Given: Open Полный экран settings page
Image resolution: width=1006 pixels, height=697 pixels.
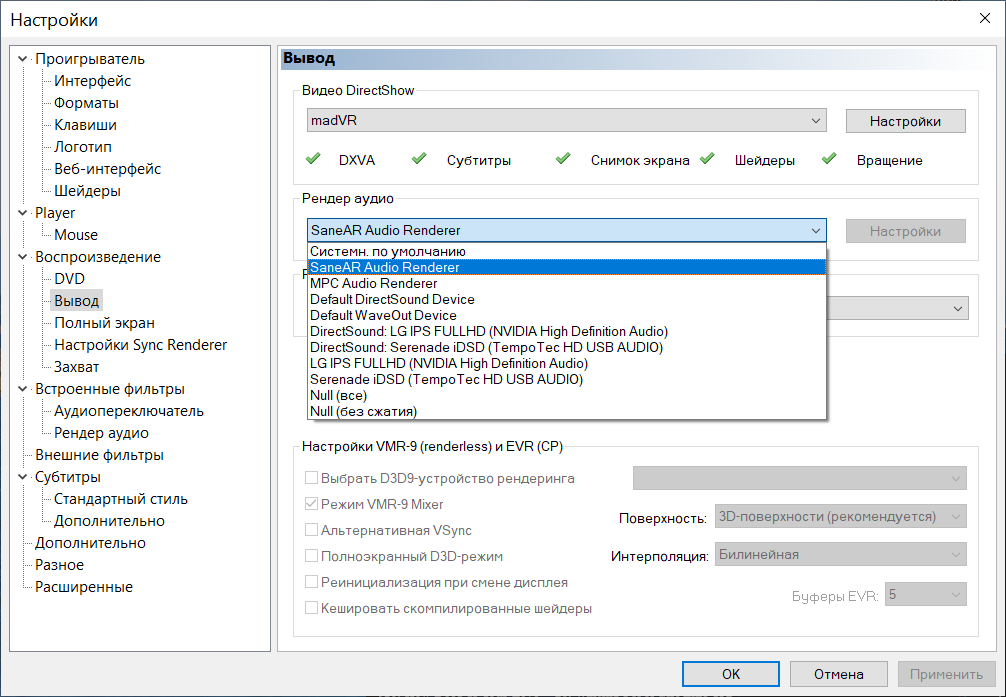Looking at the screenshot, I should [104, 323].
